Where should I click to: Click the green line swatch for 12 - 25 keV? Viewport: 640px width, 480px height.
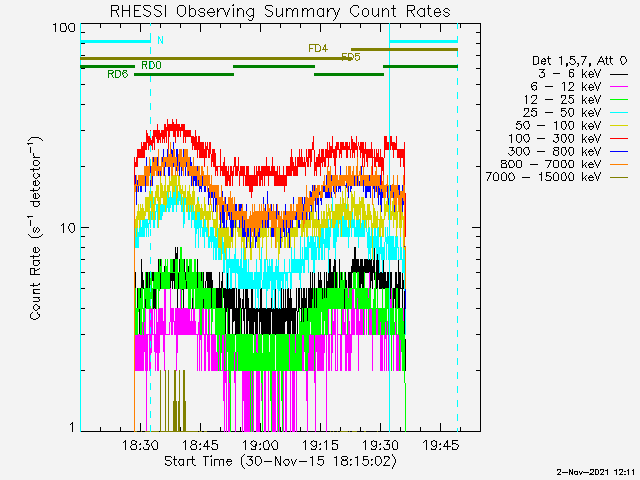[619, 100]
